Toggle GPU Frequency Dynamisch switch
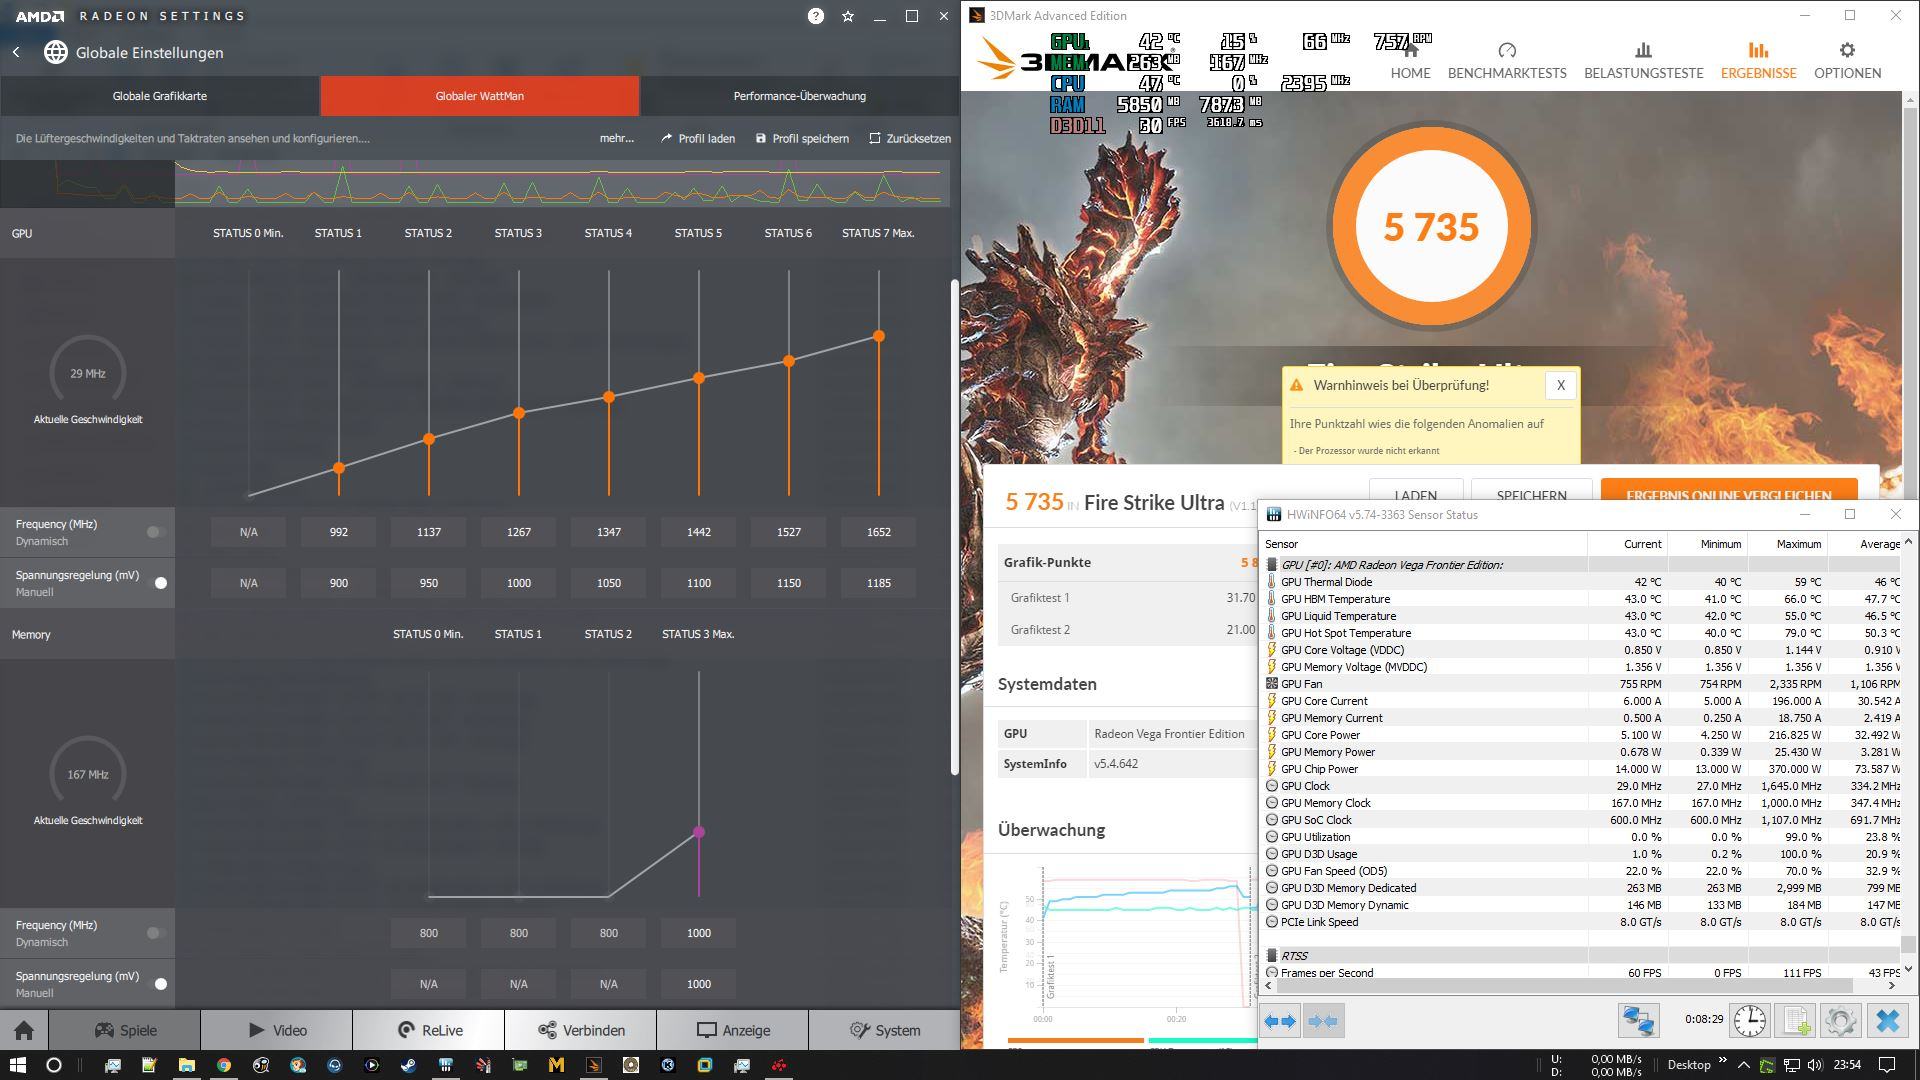The image size is (1920, 1080). [x=156, y=532]
